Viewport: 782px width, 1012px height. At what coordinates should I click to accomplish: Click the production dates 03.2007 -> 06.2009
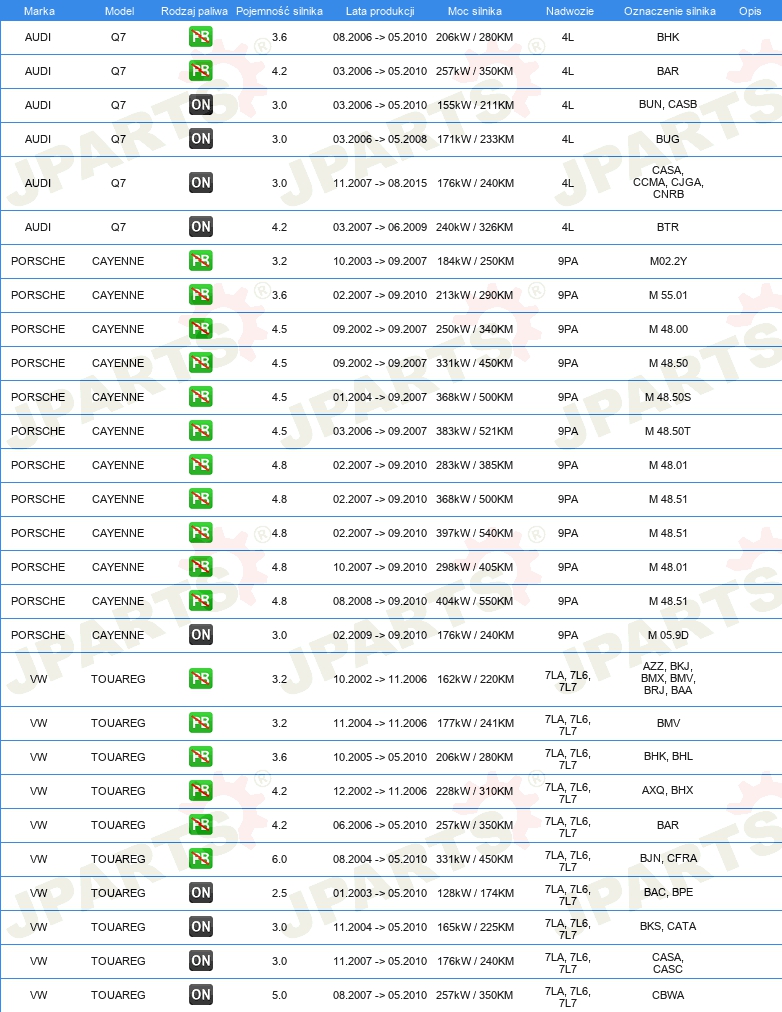point(380,227)
